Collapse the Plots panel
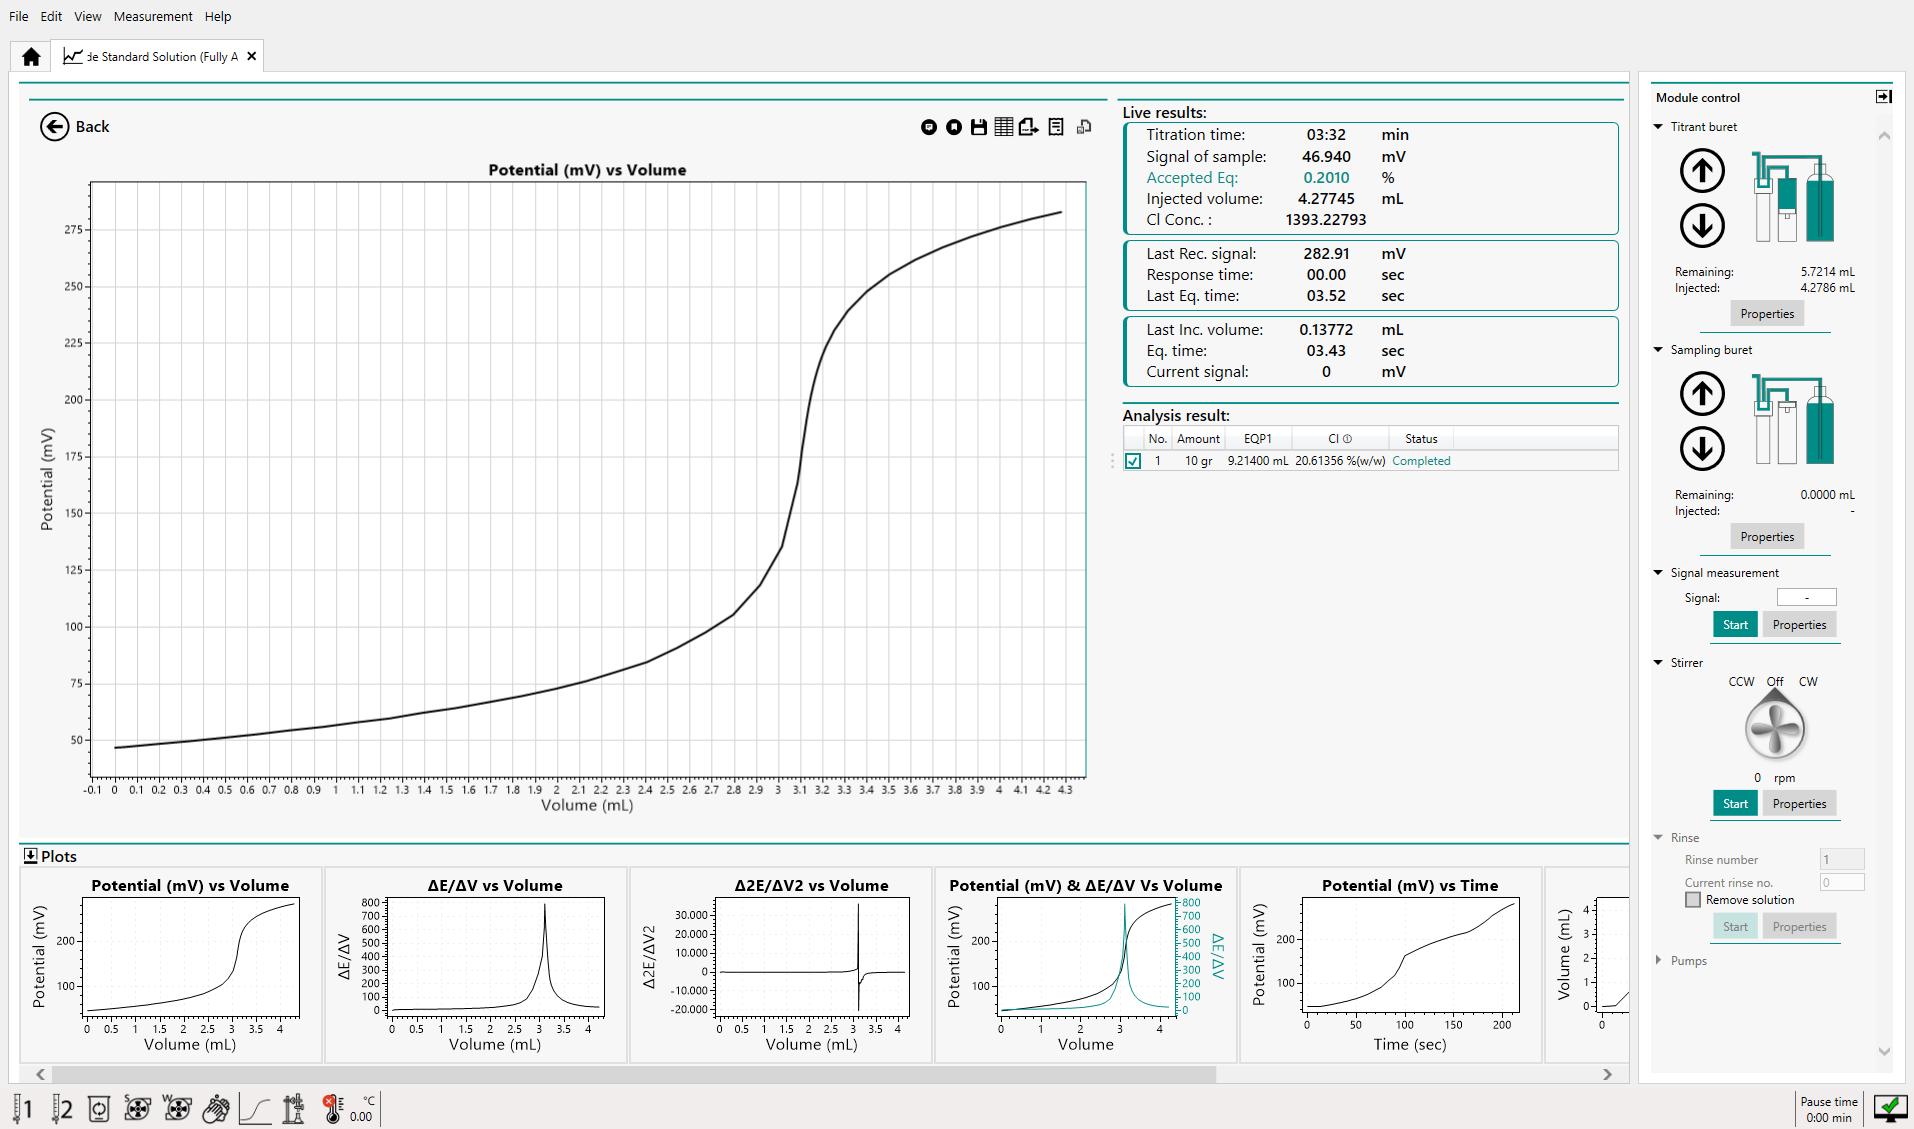1914x1129 pixels. click(x=30, y=856)
